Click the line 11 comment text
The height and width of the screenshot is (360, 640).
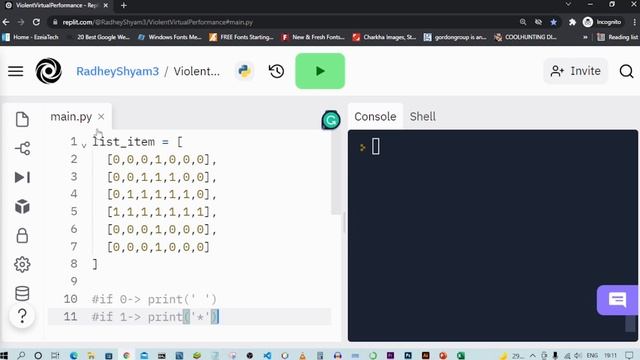point(155,317)
